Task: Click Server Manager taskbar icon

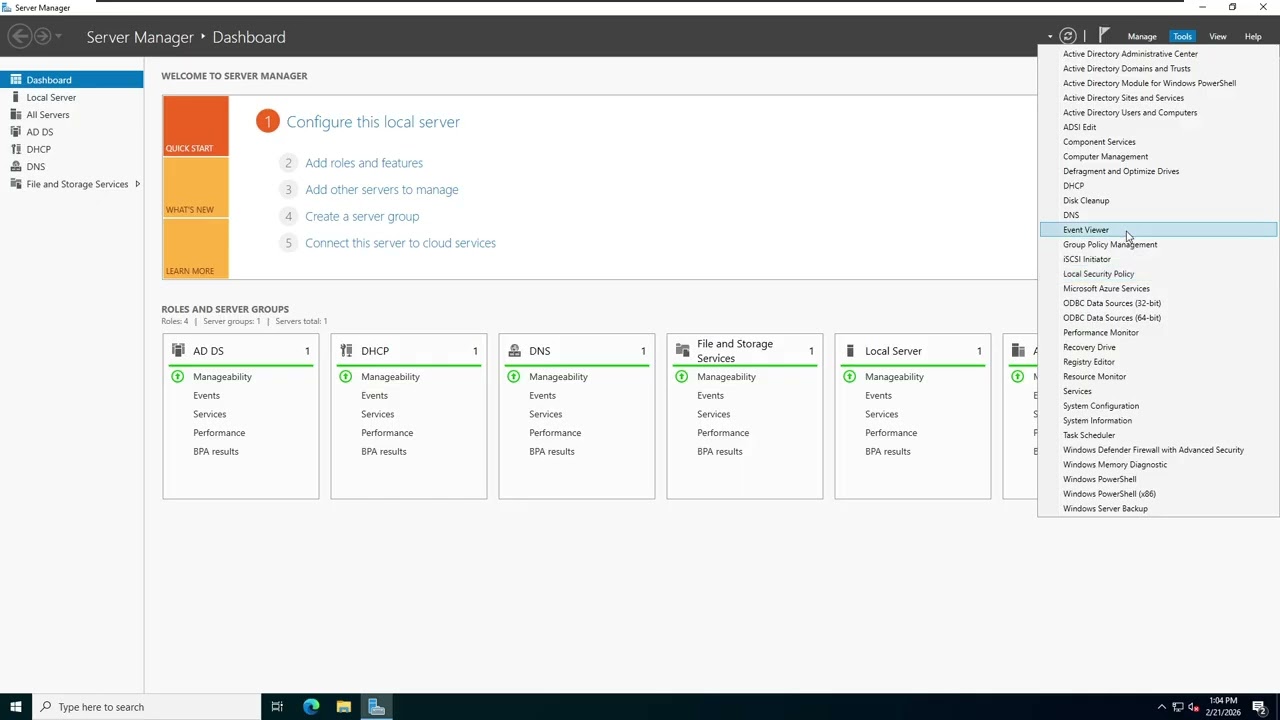Action: click(377, 707)
